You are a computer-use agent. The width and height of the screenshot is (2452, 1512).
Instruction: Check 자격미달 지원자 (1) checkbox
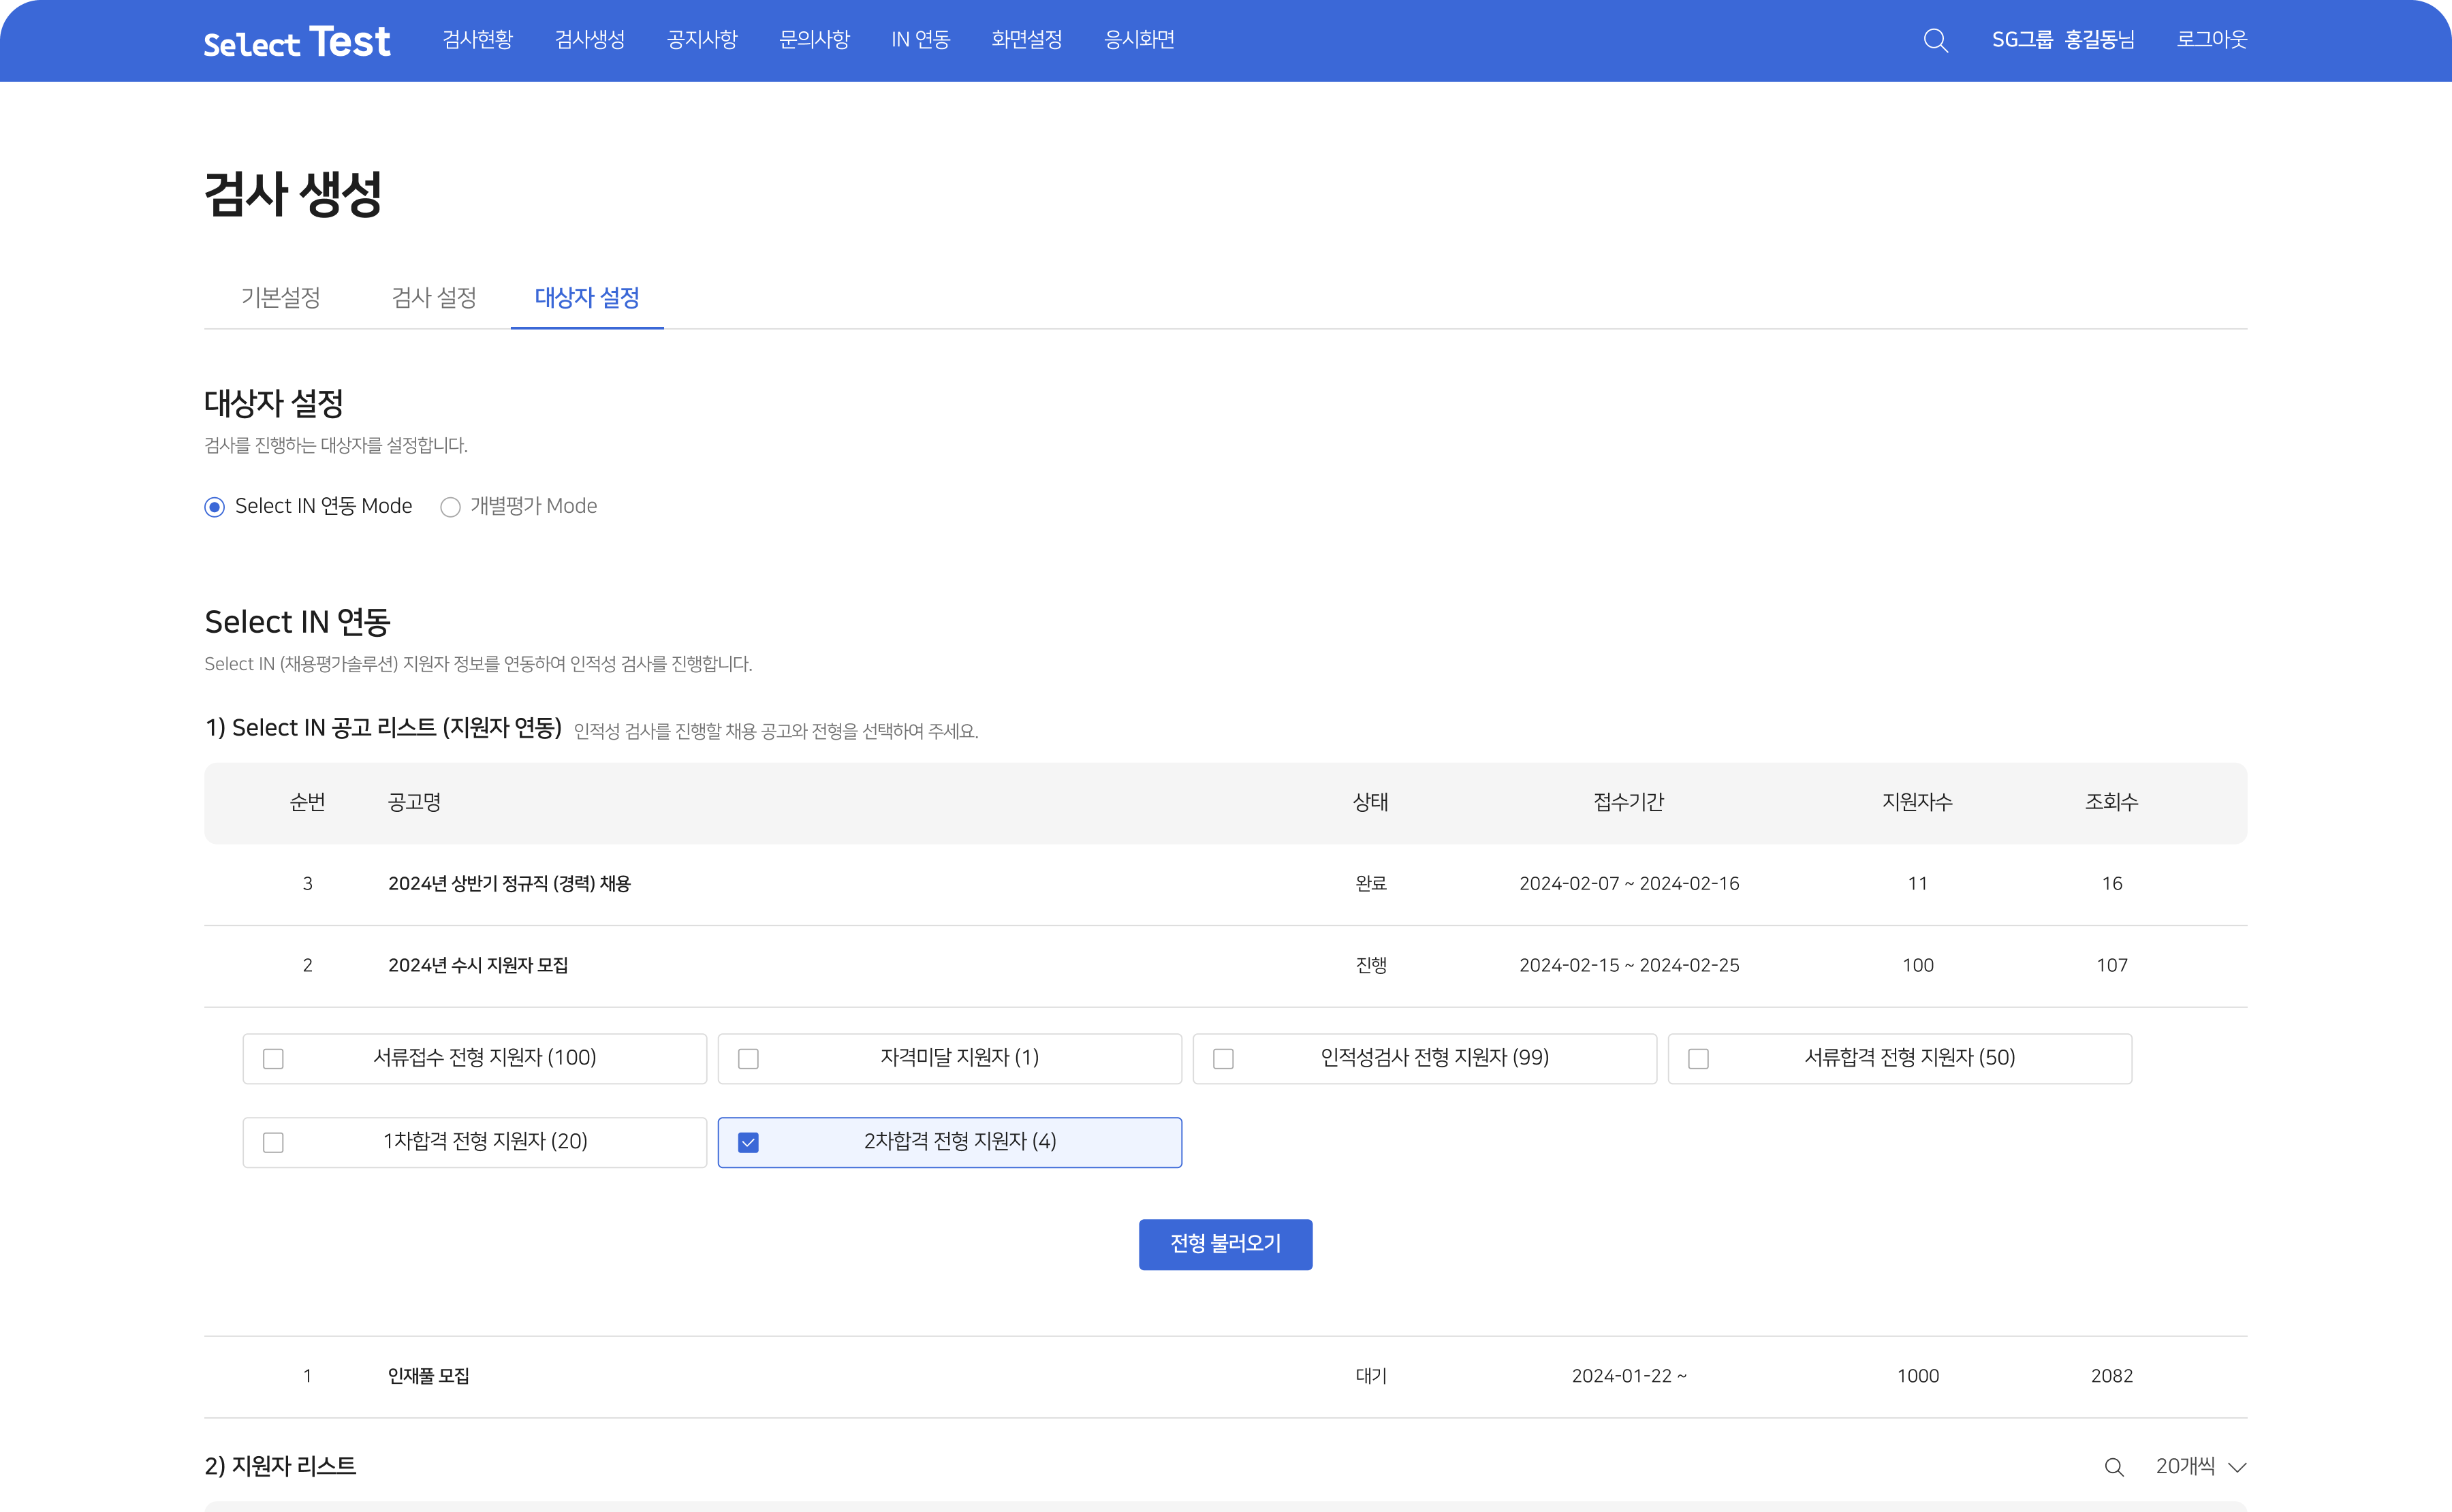click(x=748, y=1059)
